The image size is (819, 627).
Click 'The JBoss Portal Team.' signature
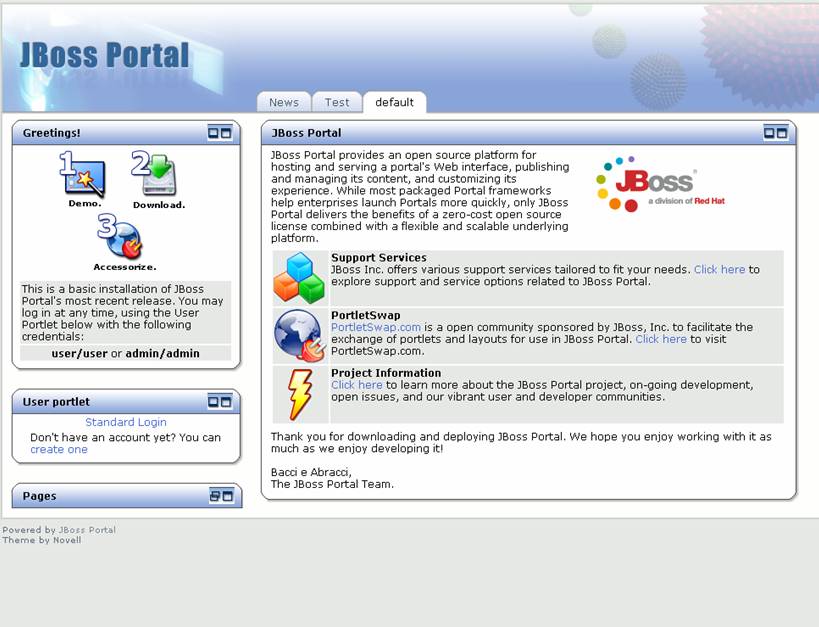[332, 484]
